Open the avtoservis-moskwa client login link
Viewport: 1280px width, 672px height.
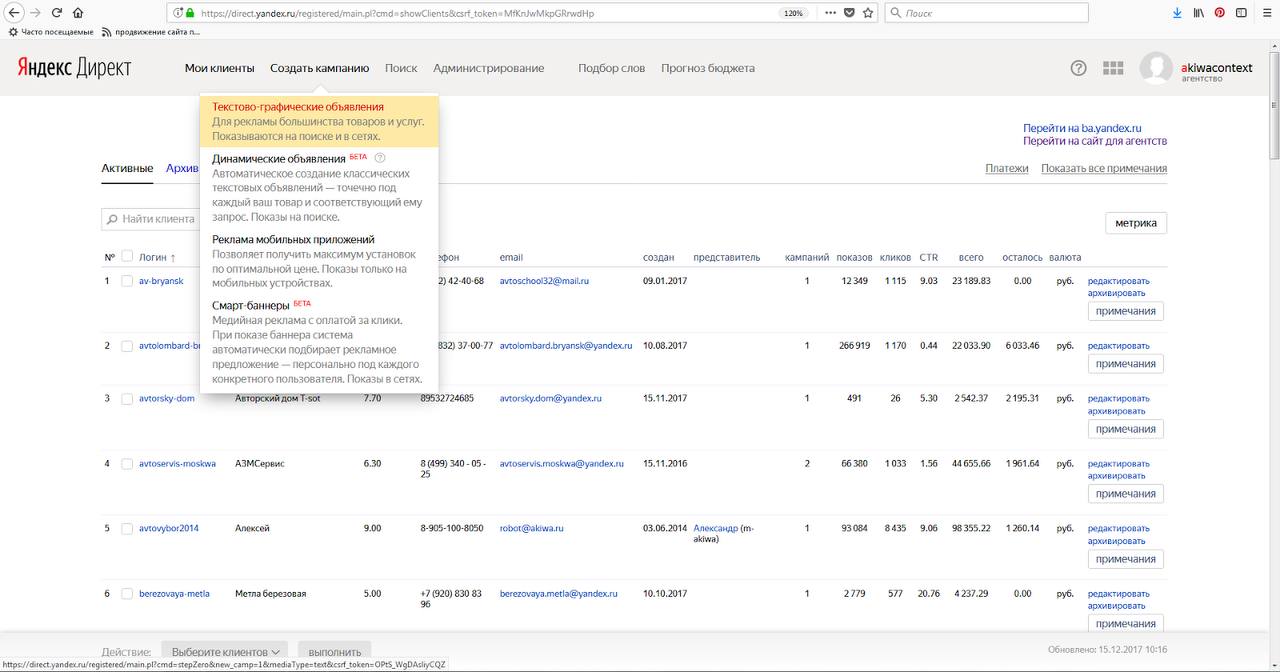177,464
